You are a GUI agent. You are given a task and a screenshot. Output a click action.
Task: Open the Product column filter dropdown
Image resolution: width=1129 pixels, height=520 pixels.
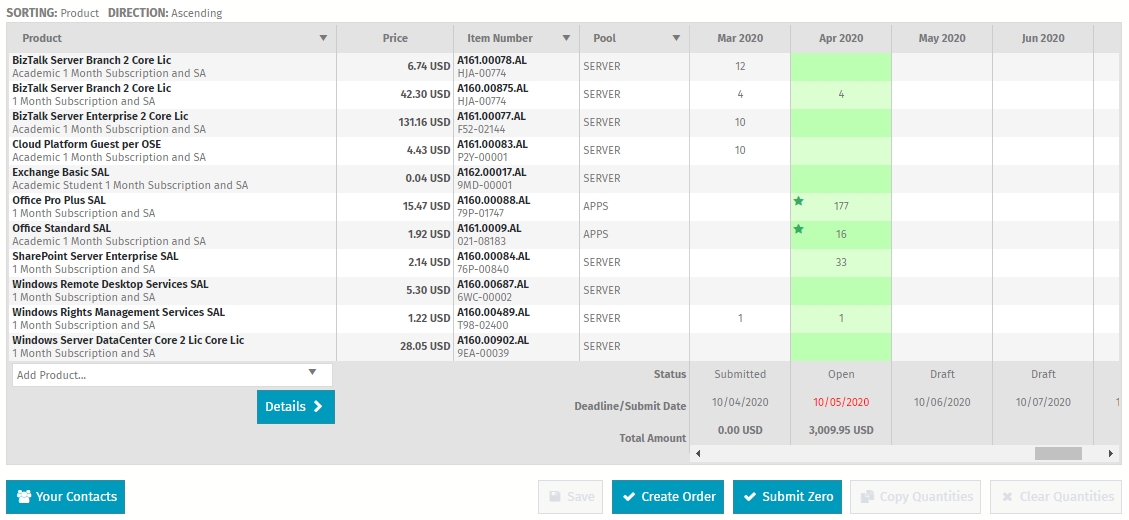tap(323, 38)
